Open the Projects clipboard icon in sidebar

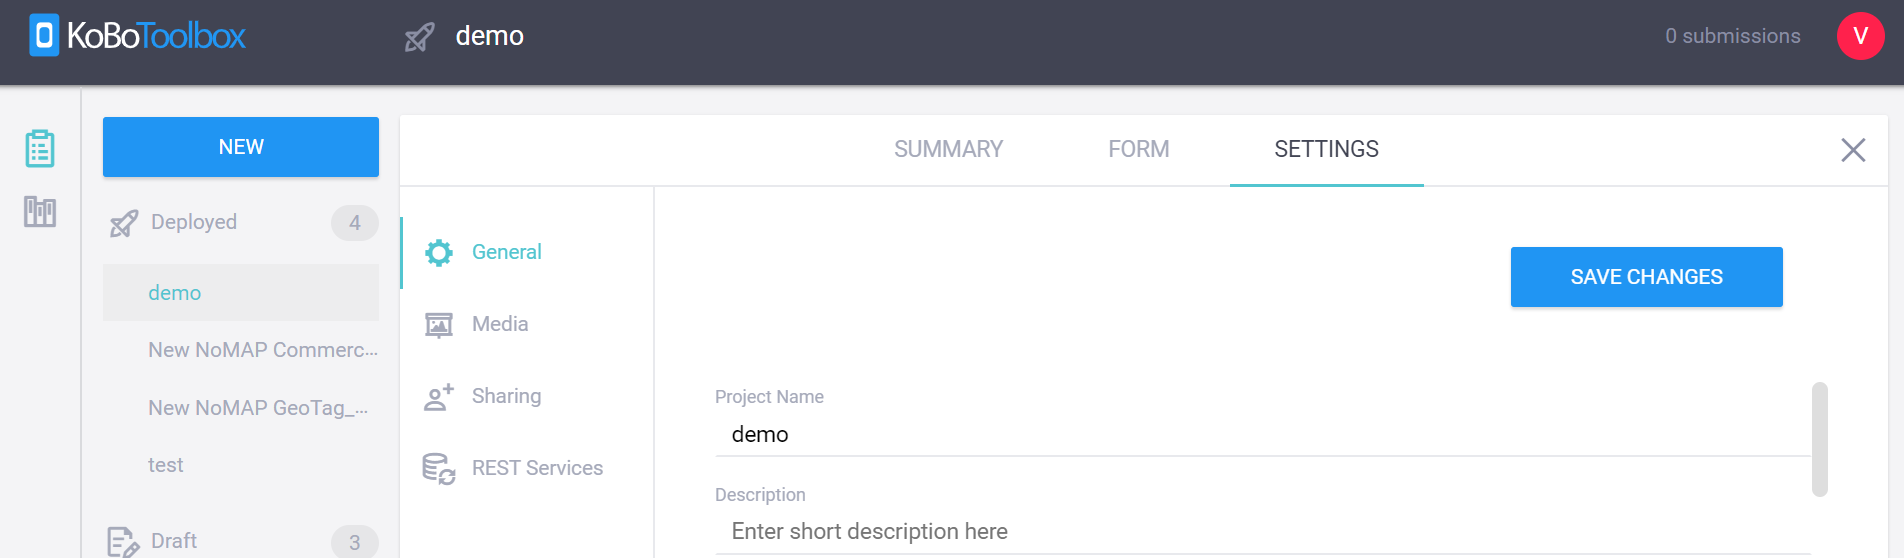tap(40, 148)
